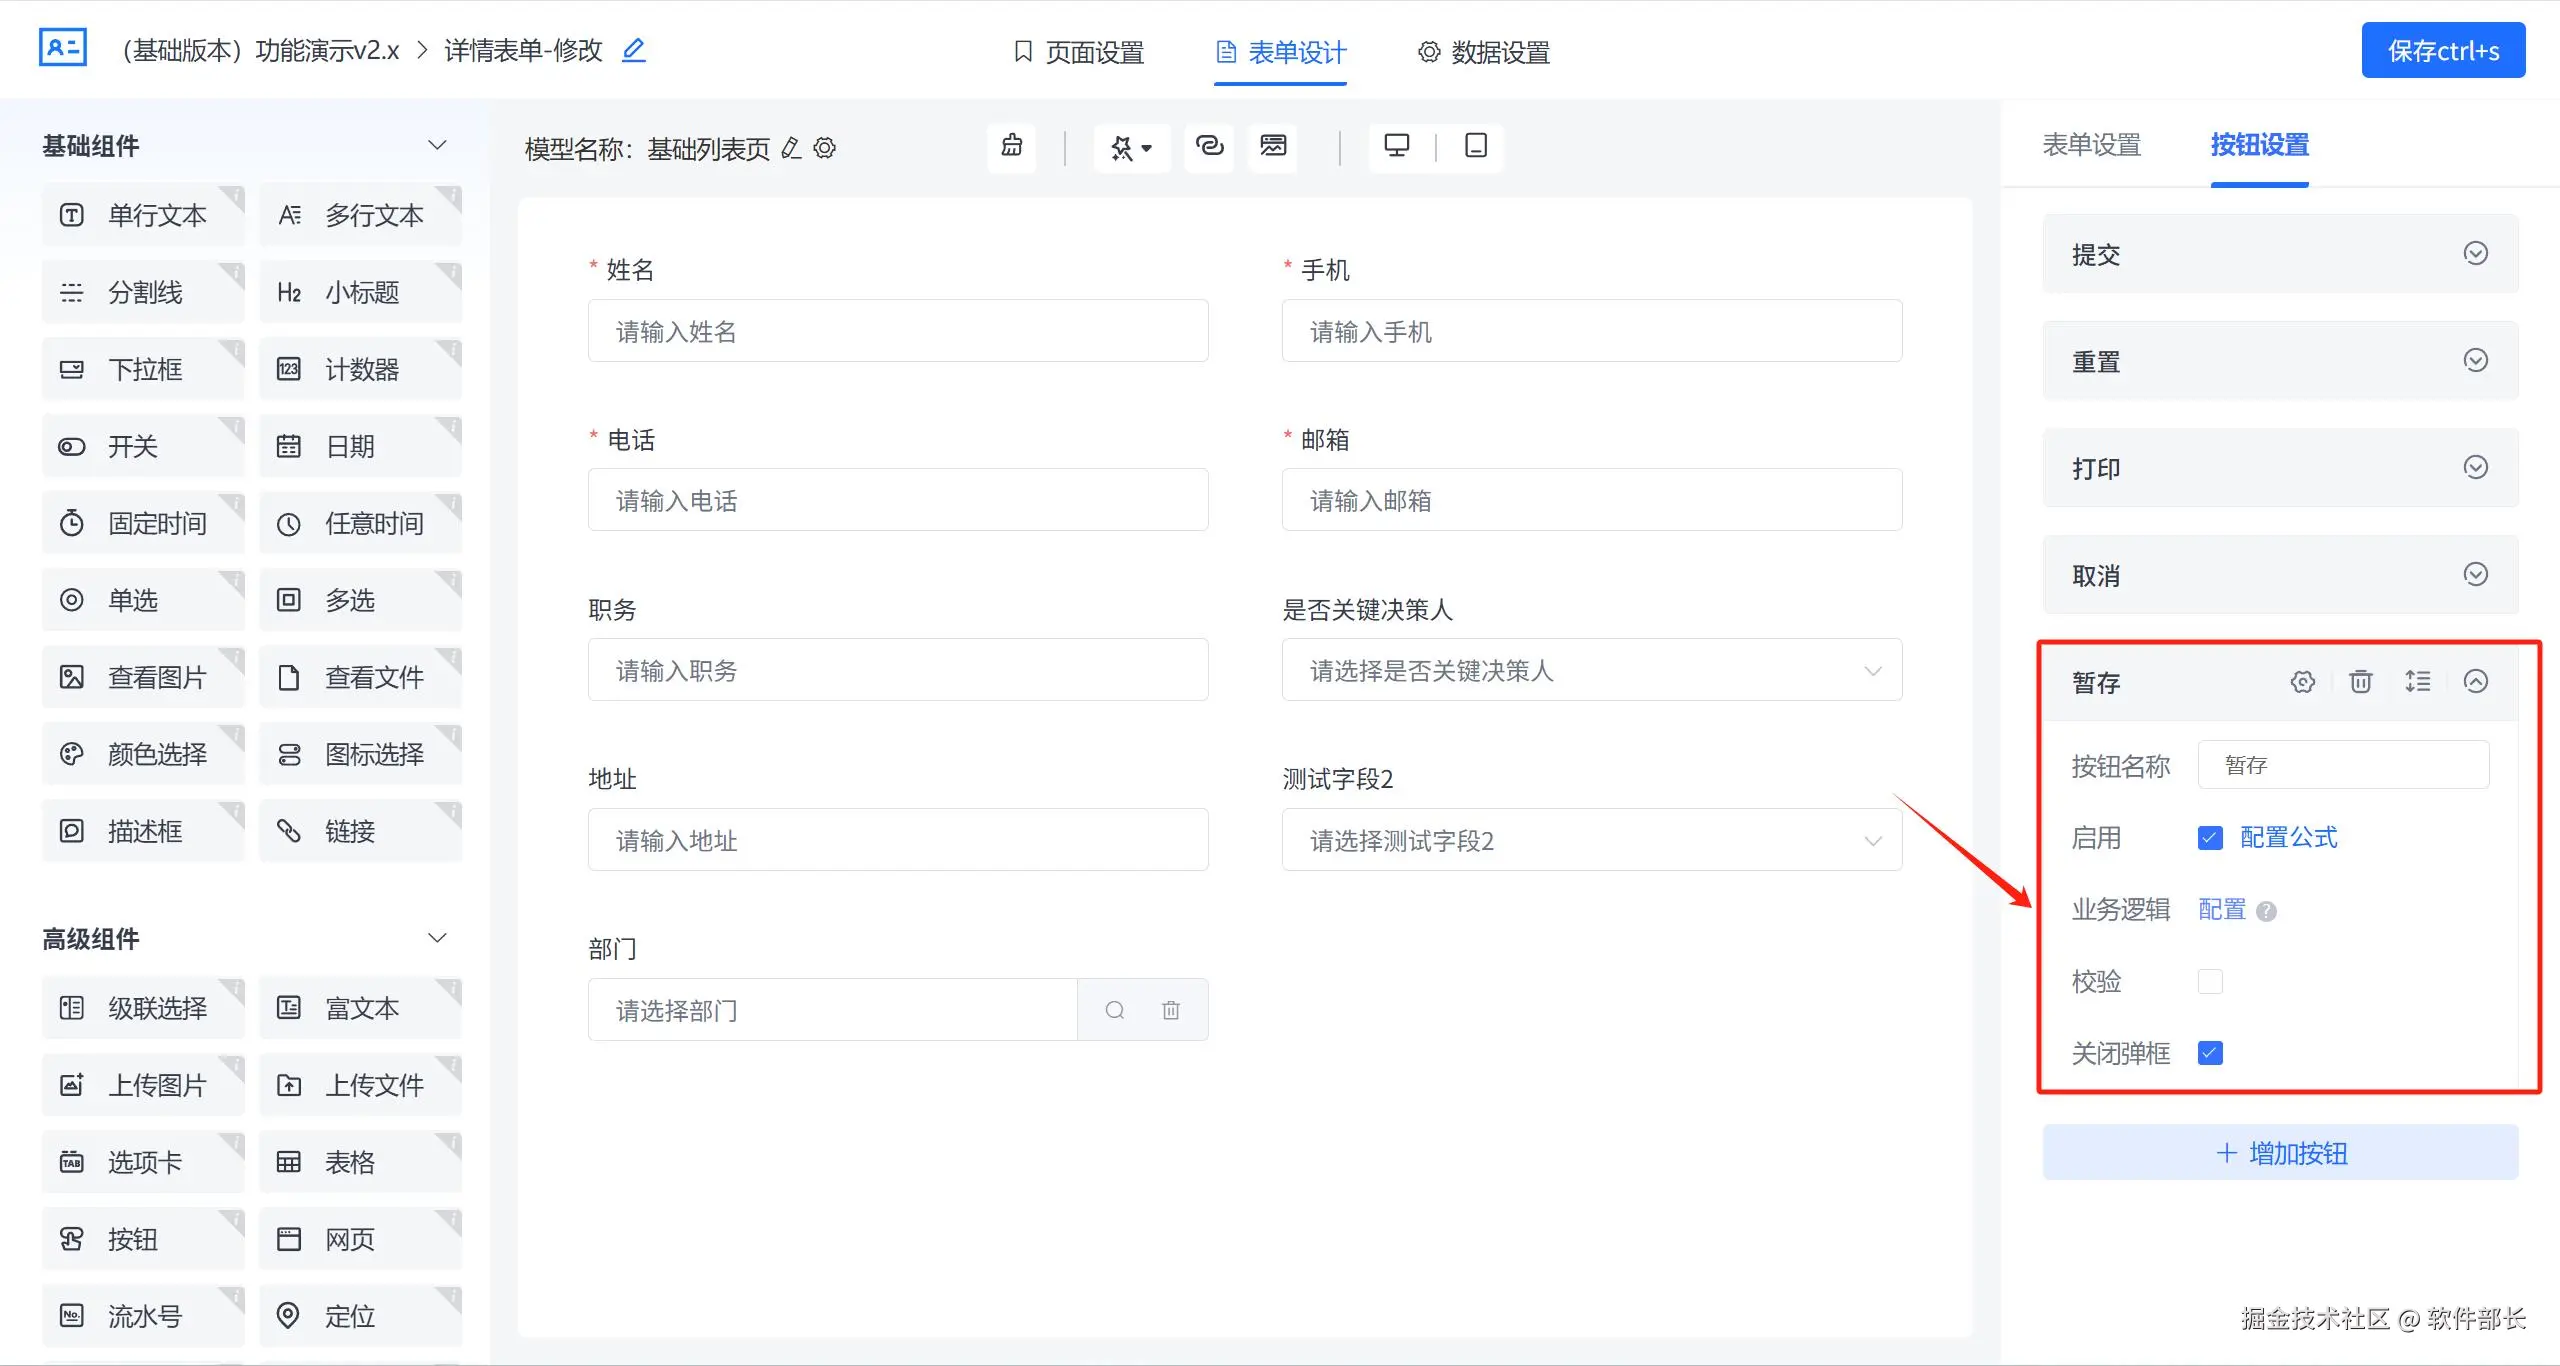Collapse the 基础组件 section
This screenshot has width=2560, height=1366.
pos(437,146)
